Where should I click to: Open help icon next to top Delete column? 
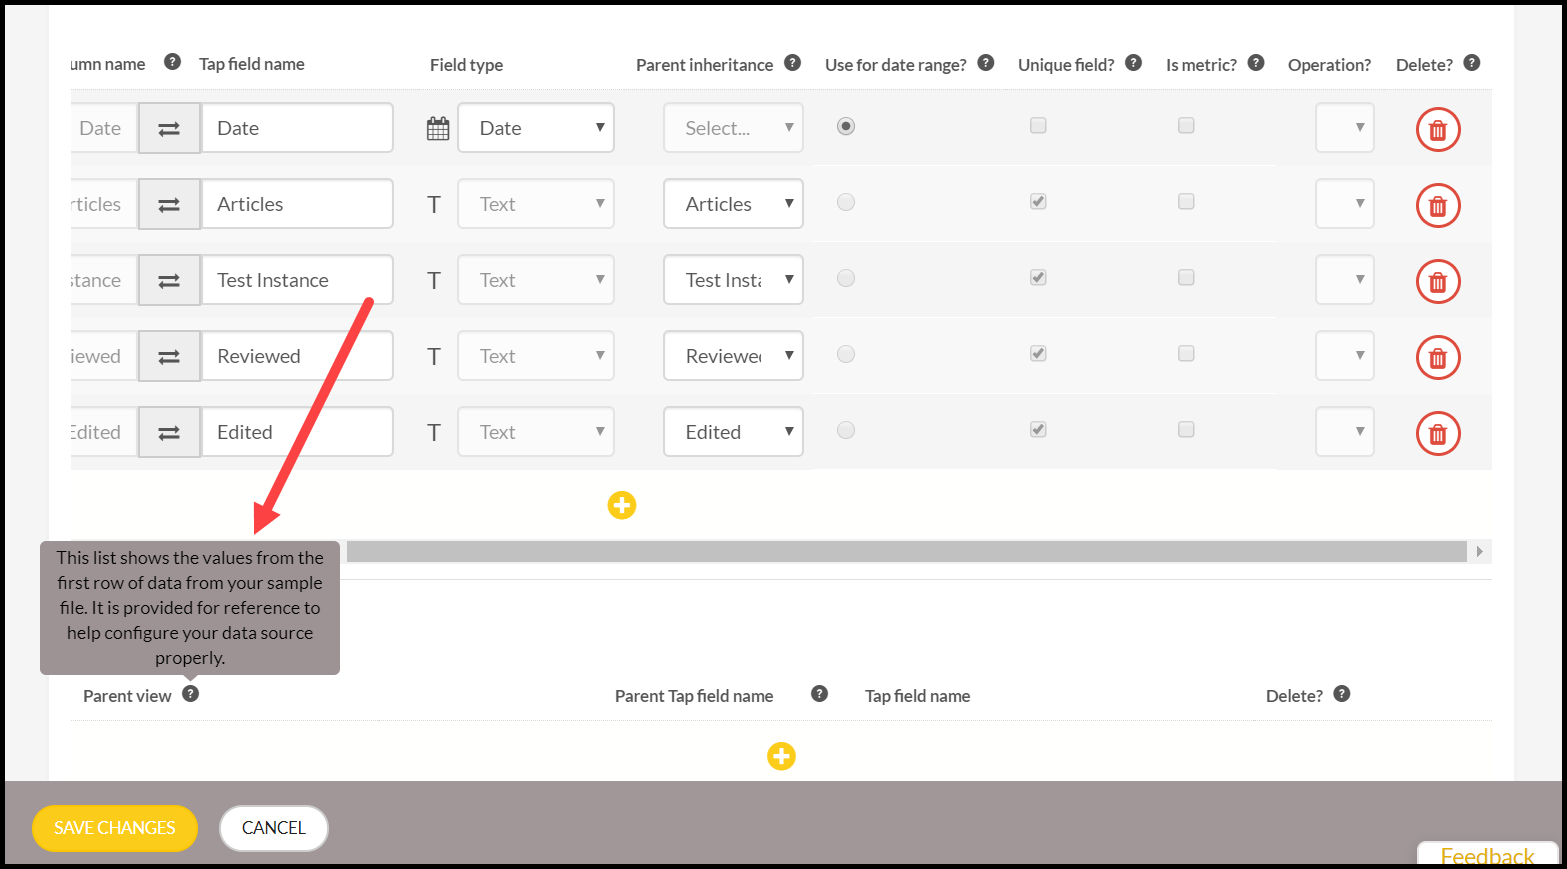point(1471,62)
